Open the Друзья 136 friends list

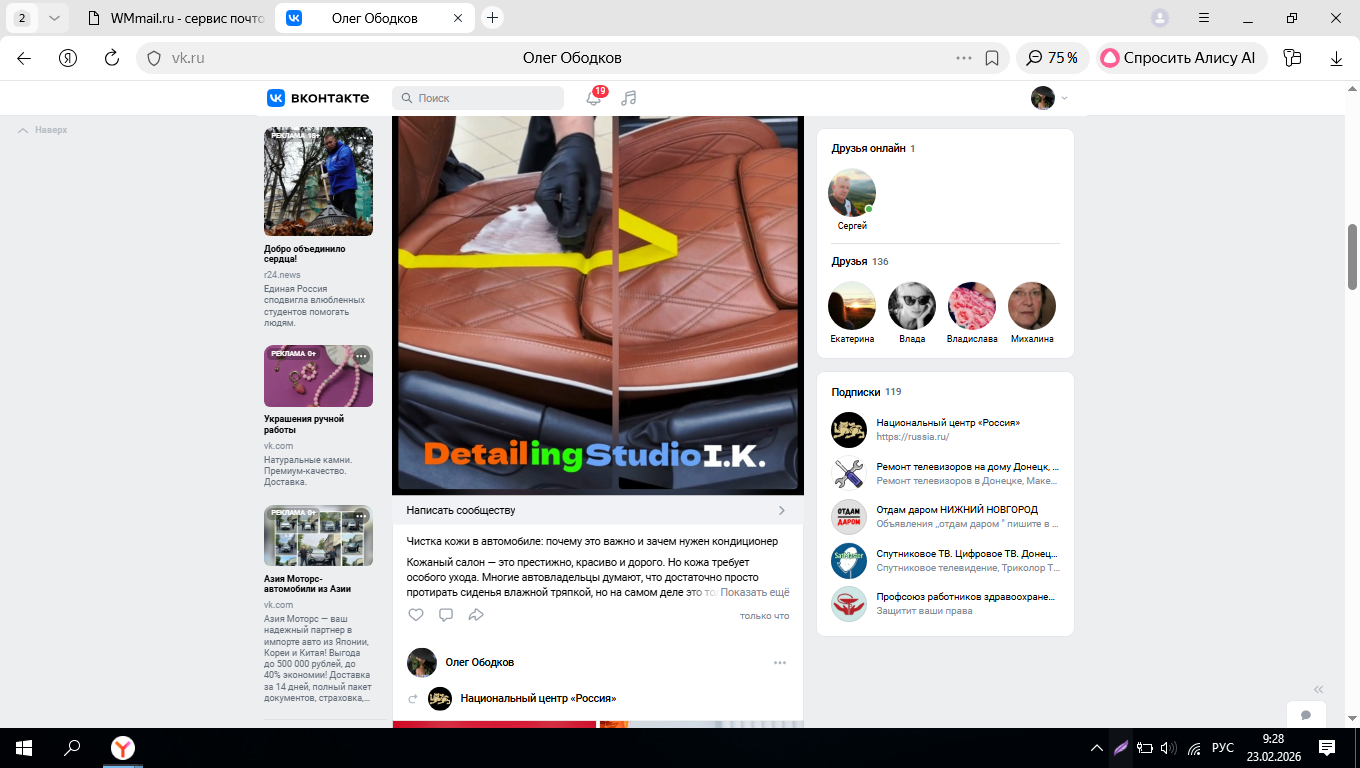tap(860, 261)
